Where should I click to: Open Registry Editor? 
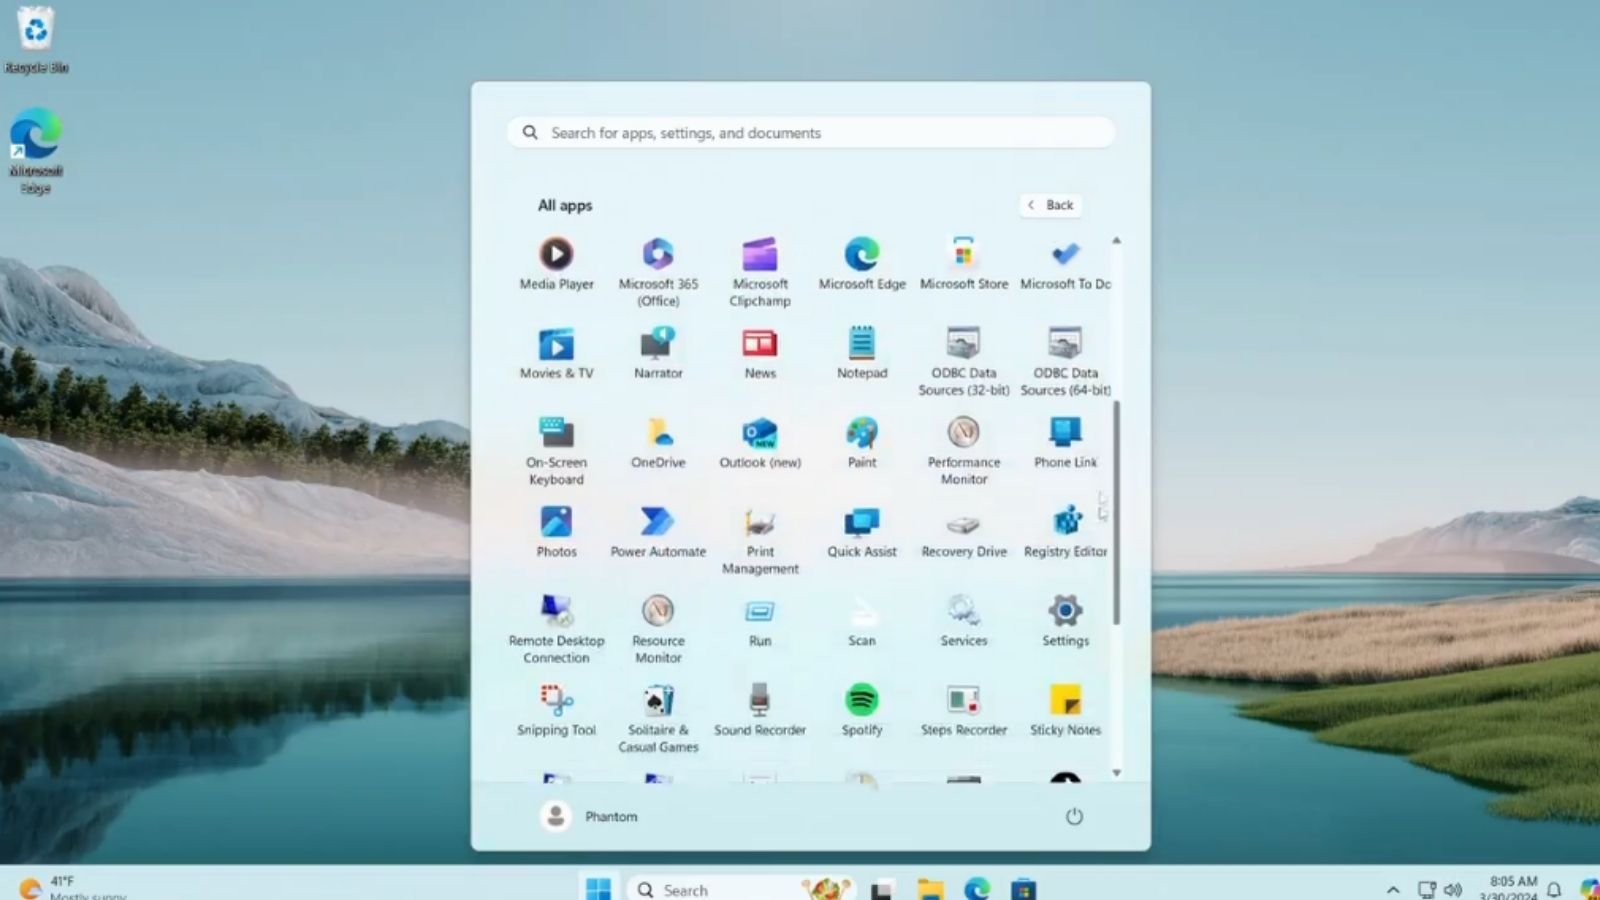tap(1065, 531)
